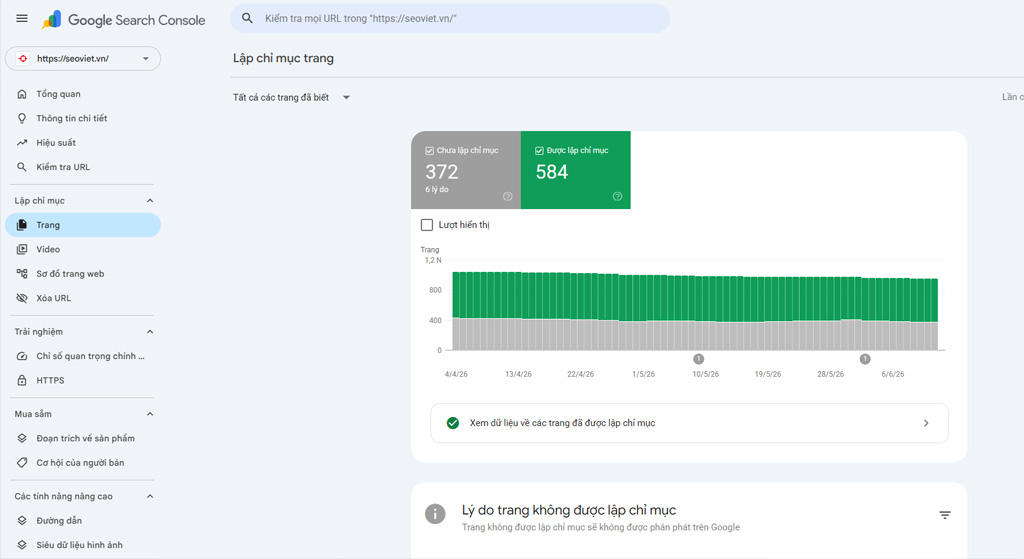
Task: Open Tất cả các trang đã biết filter dropdown
Action: [291, 97]
